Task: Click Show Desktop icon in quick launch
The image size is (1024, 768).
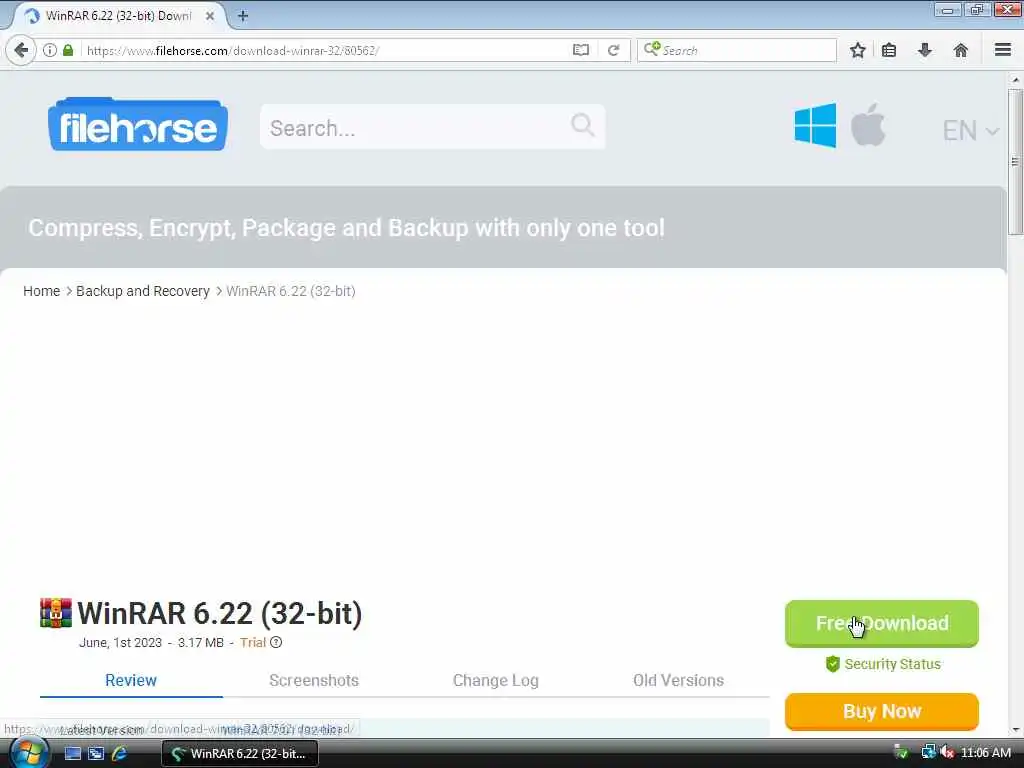Action: click(72, 753)
